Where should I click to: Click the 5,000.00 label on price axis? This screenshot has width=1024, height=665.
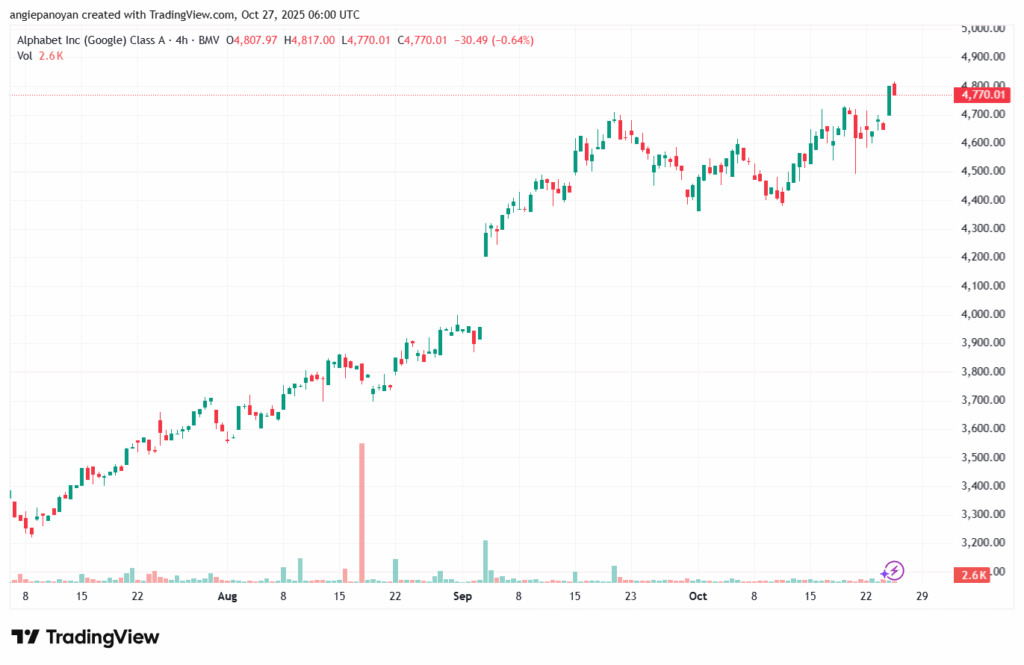pyautogui.click(x=981, y=29)
